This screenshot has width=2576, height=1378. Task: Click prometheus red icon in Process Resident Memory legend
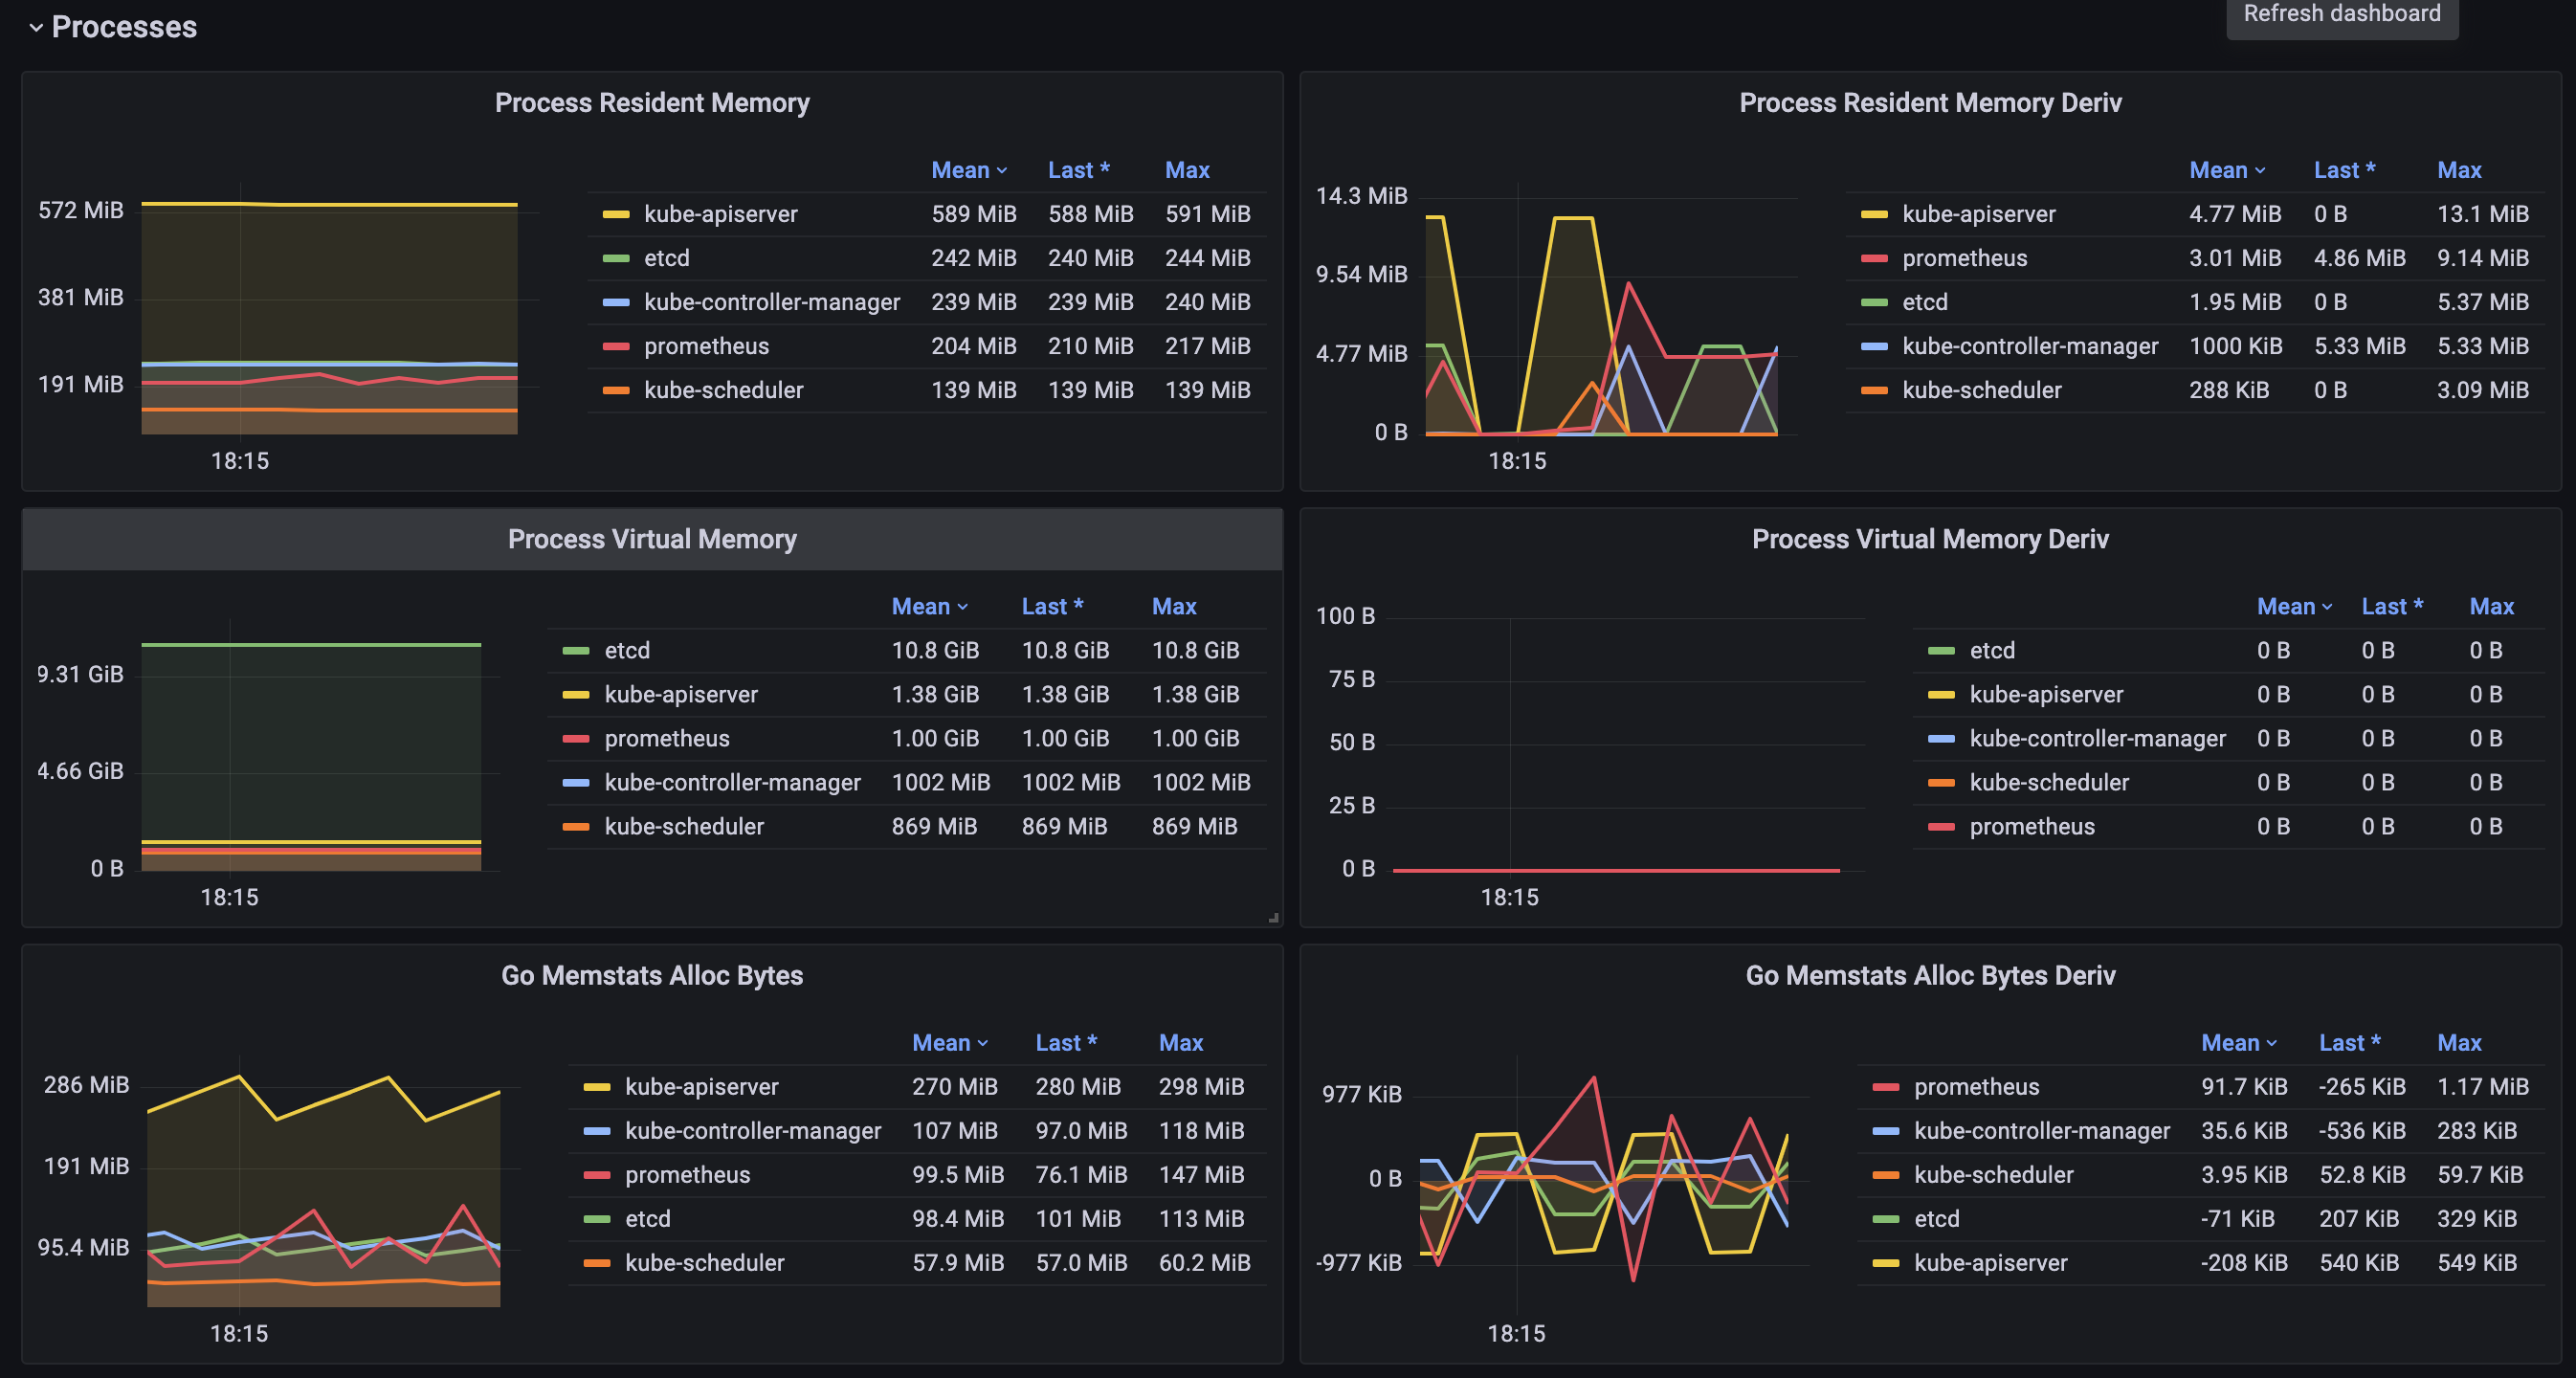point(616,346)
